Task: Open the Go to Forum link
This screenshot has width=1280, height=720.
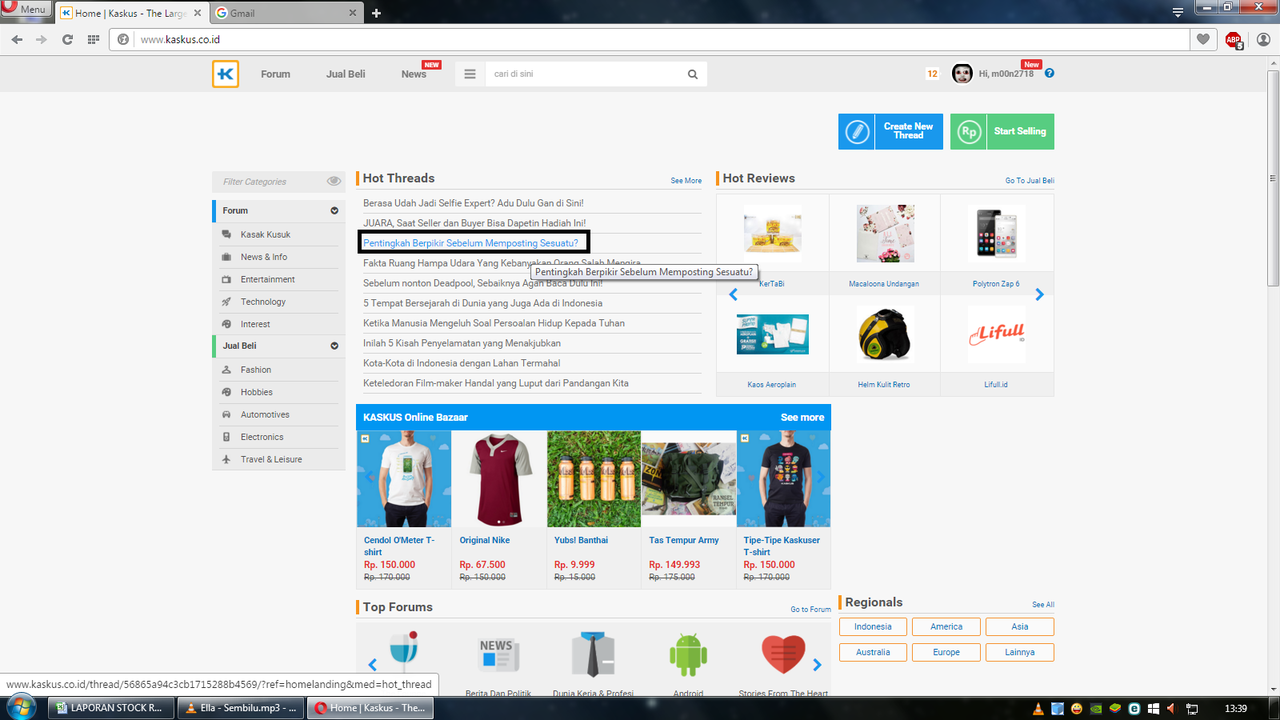Action: [810, 609]
